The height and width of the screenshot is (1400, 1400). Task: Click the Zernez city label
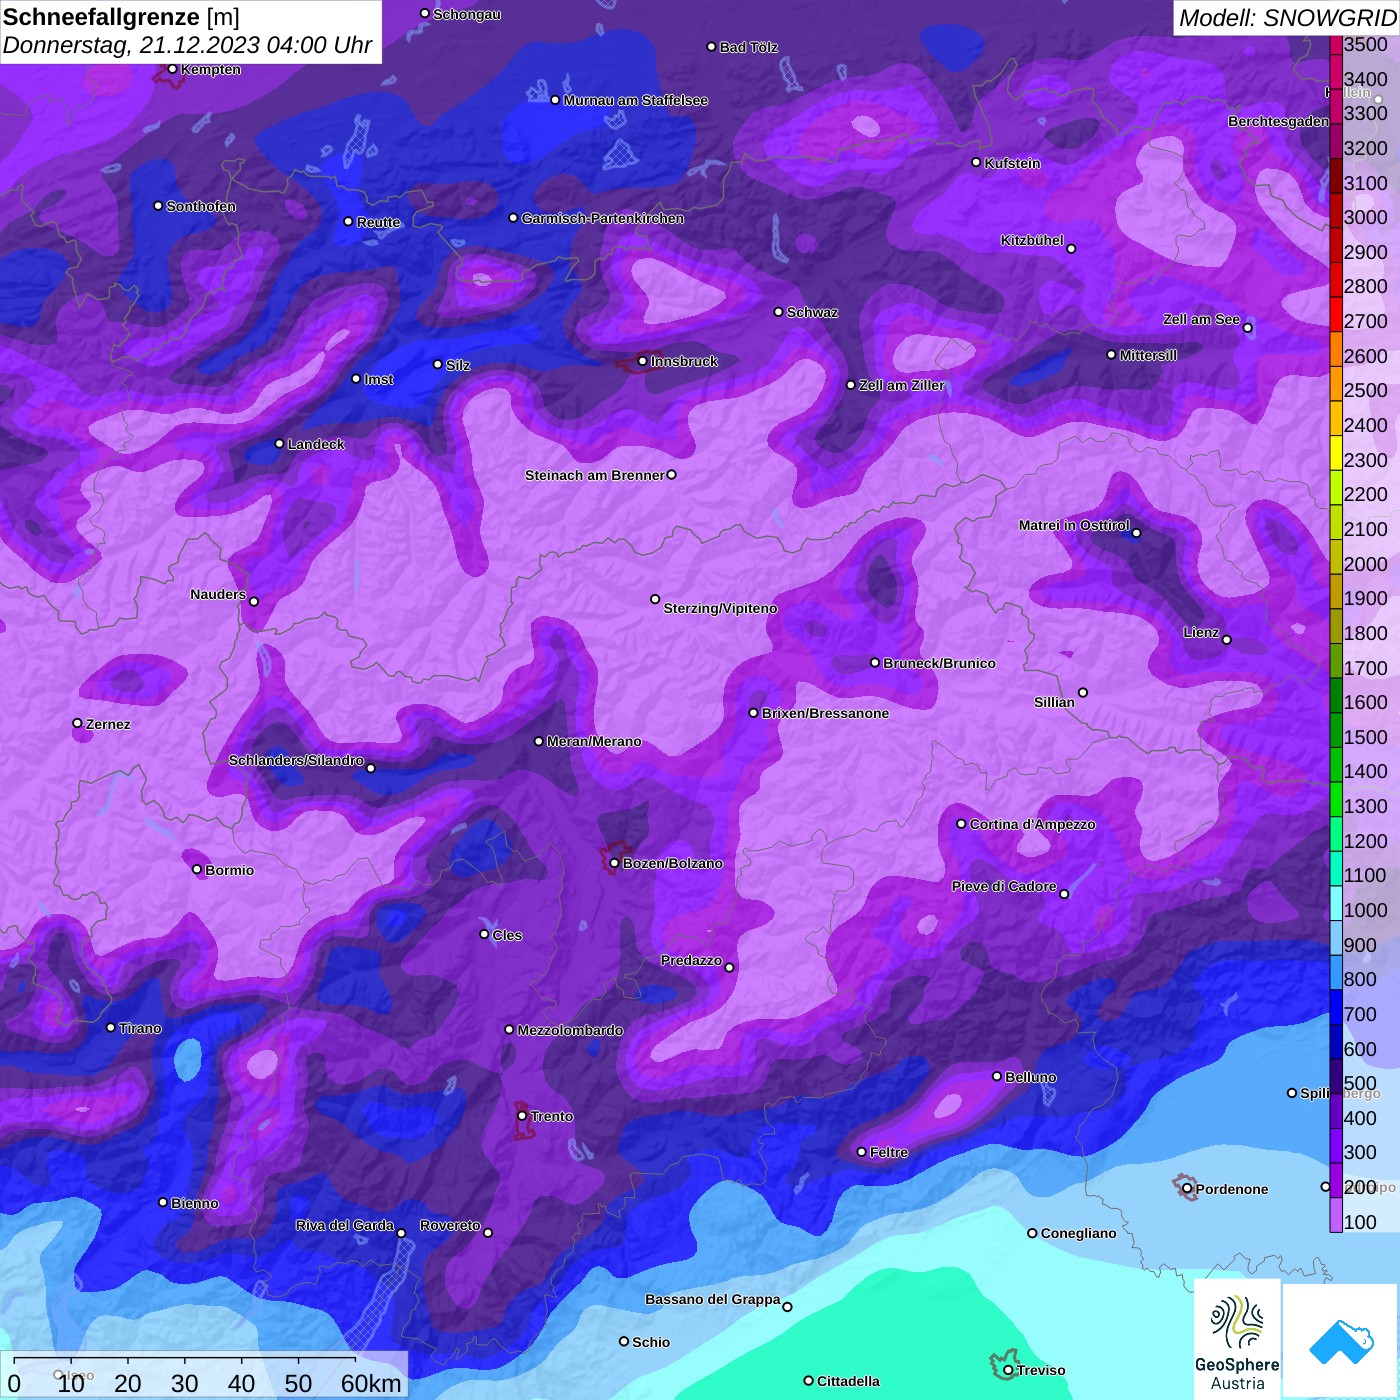pyautogui.click(x=108, y=724)
